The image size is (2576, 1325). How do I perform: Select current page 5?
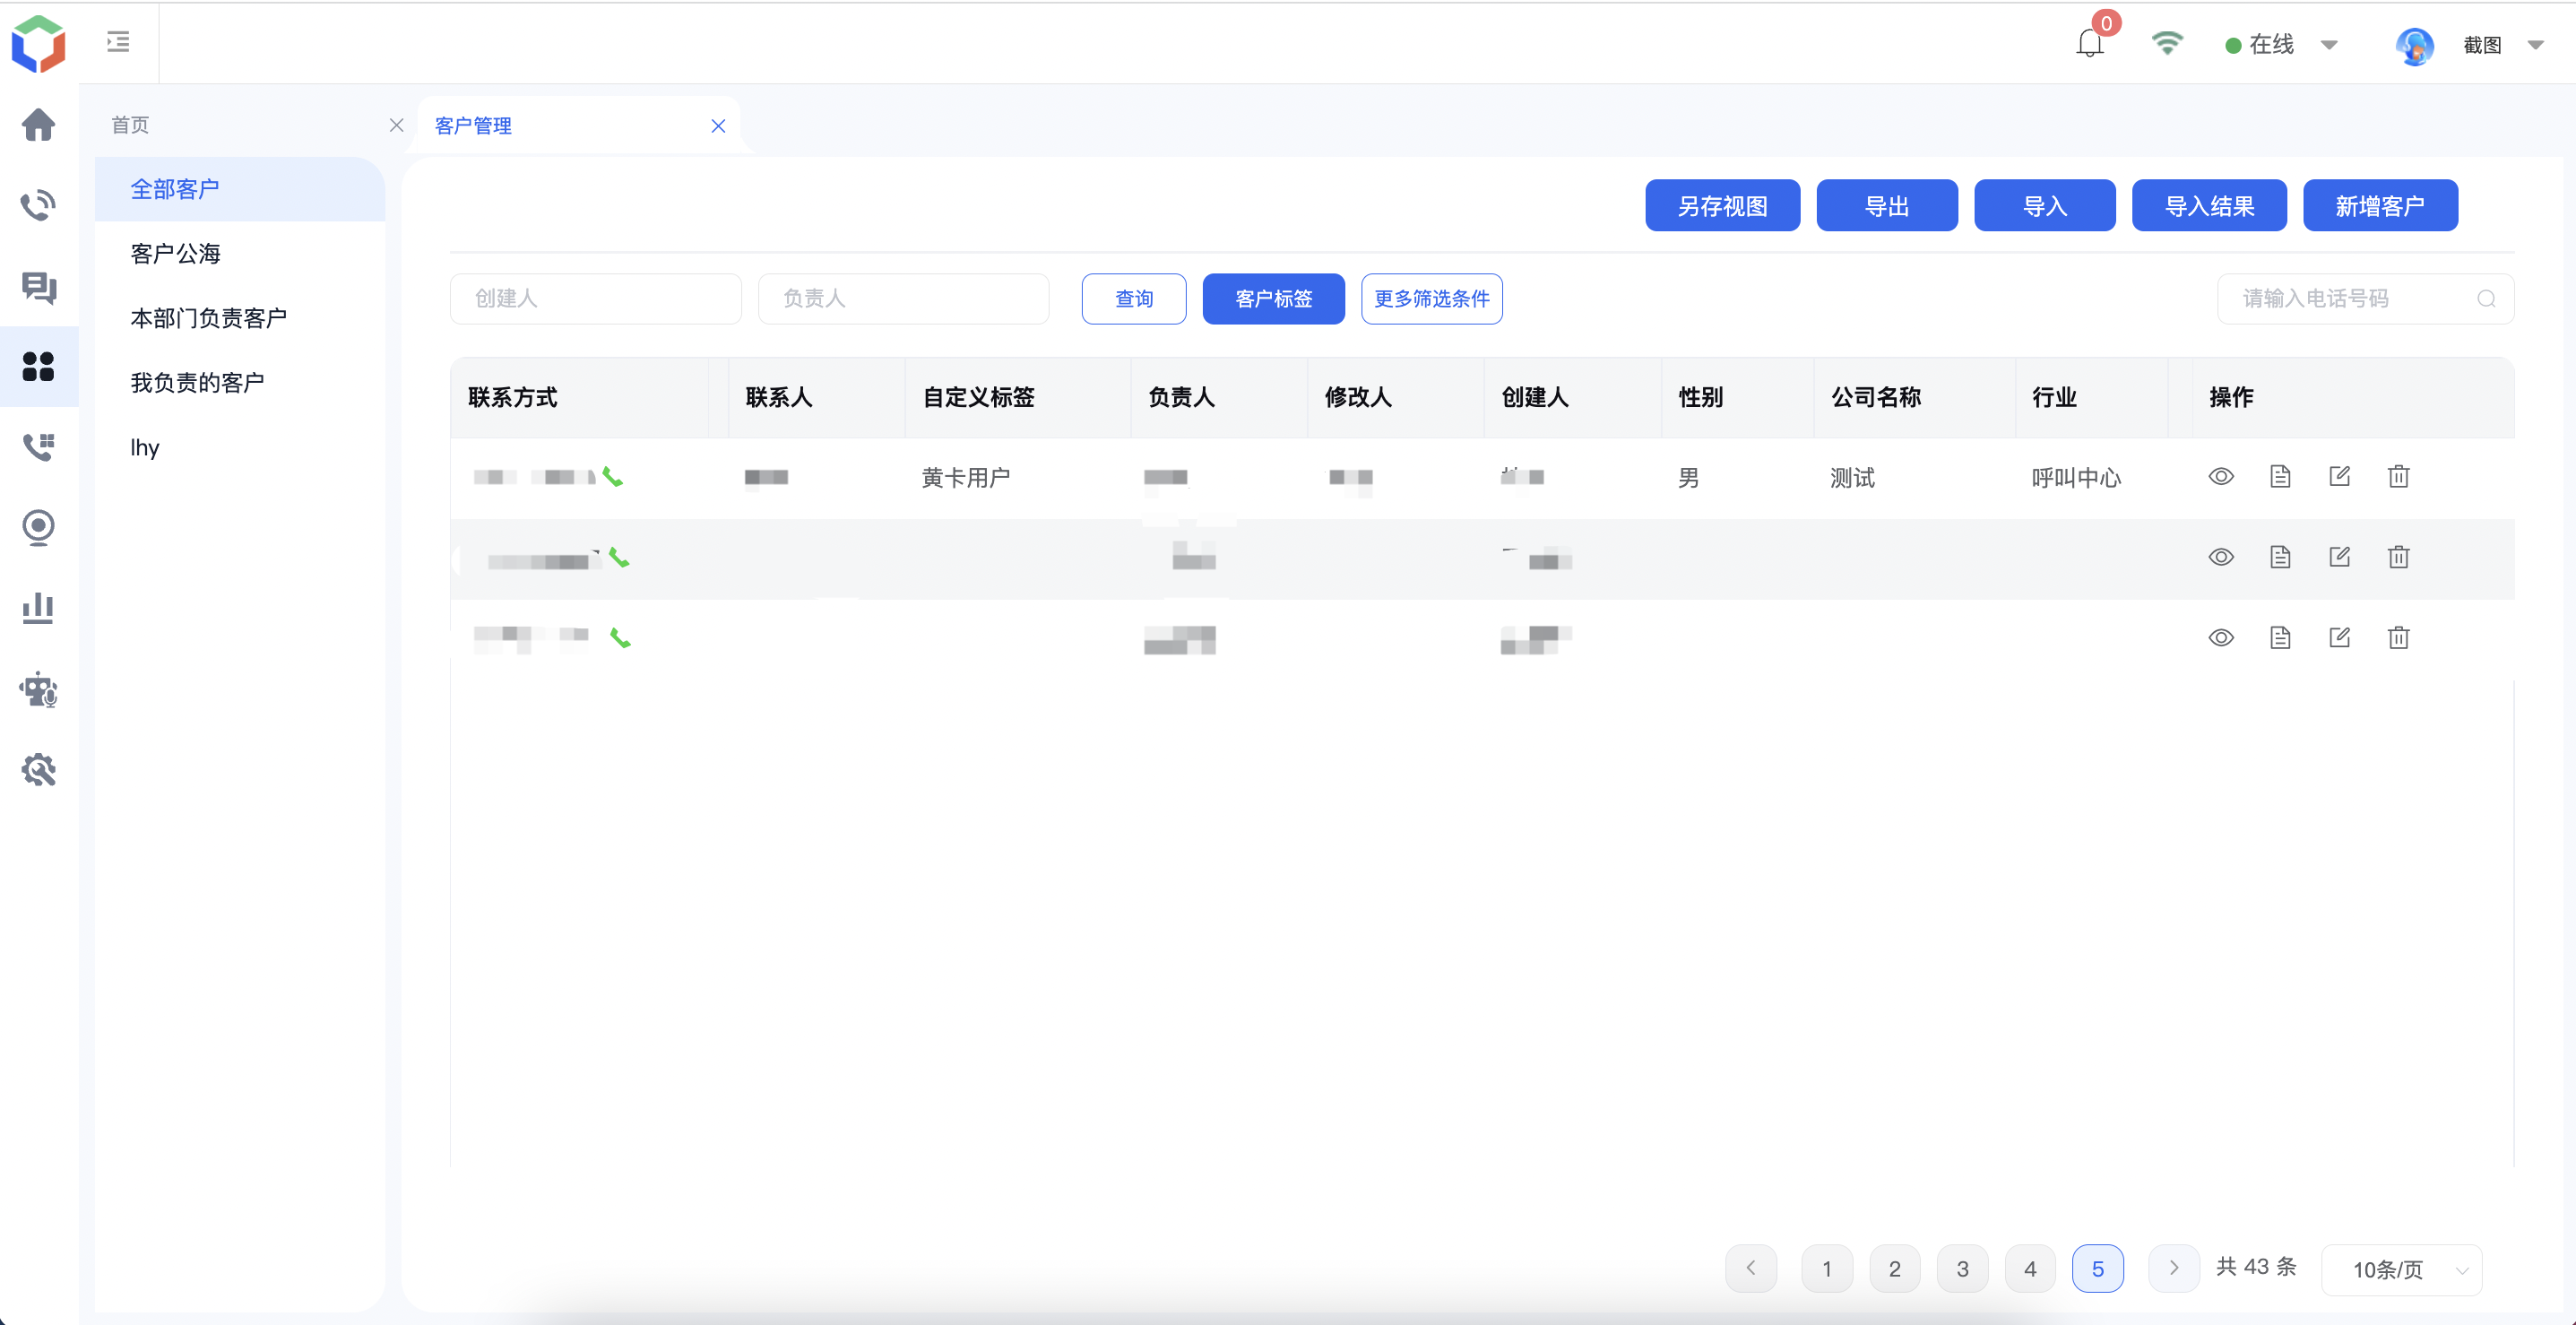point(2098,1268)
